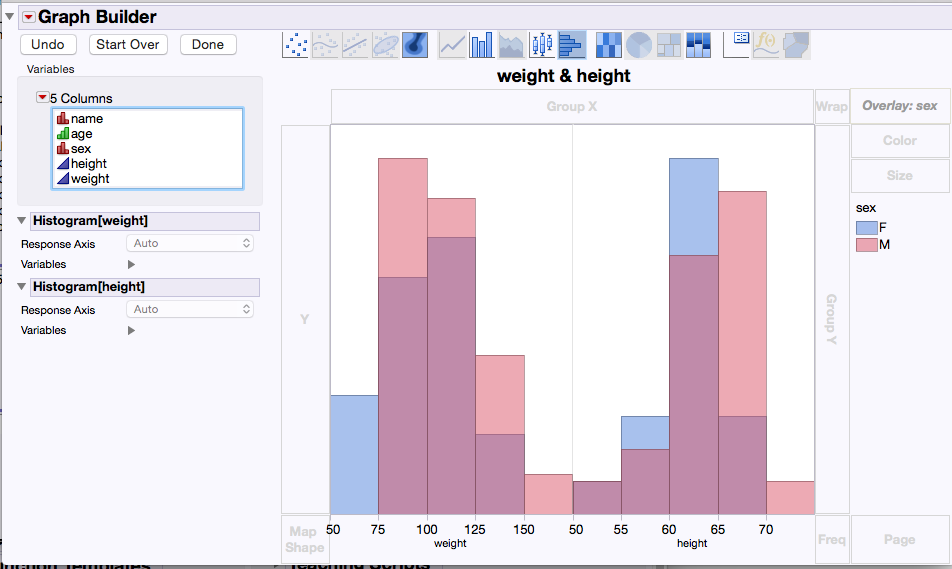Select the Smoother element icon

pos(325,45)
